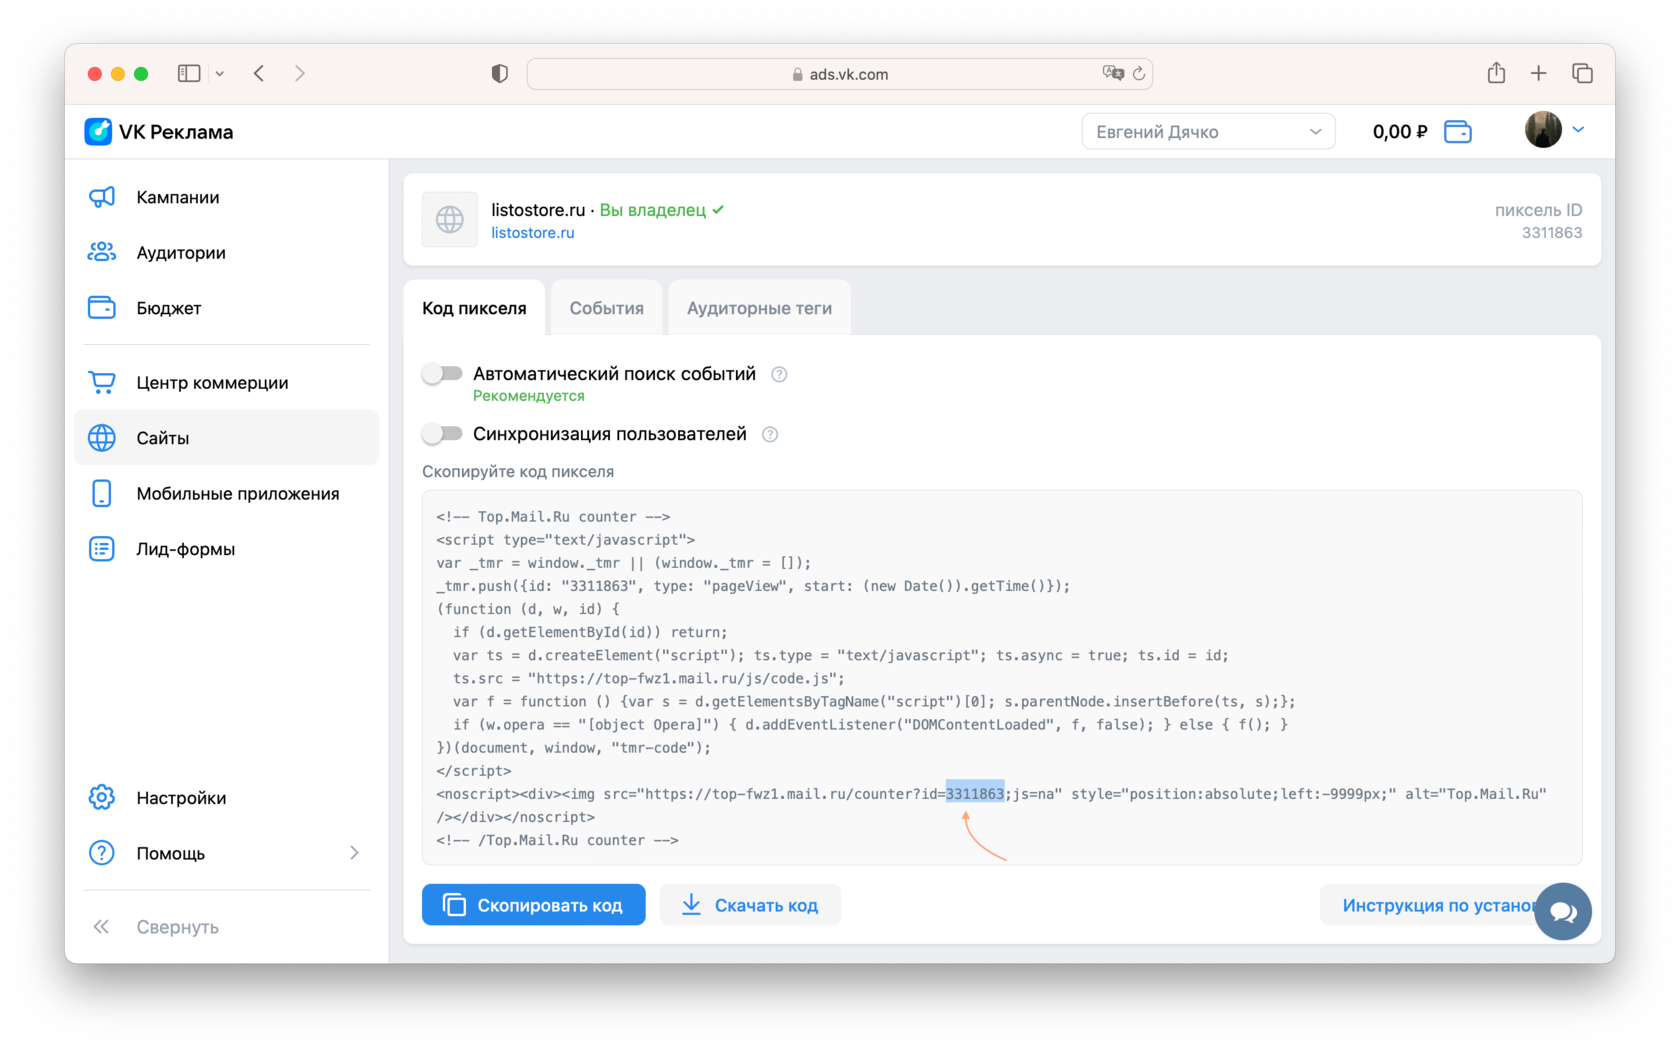Enable Автоматический поиск событий switch

click(x=442, y=374)
